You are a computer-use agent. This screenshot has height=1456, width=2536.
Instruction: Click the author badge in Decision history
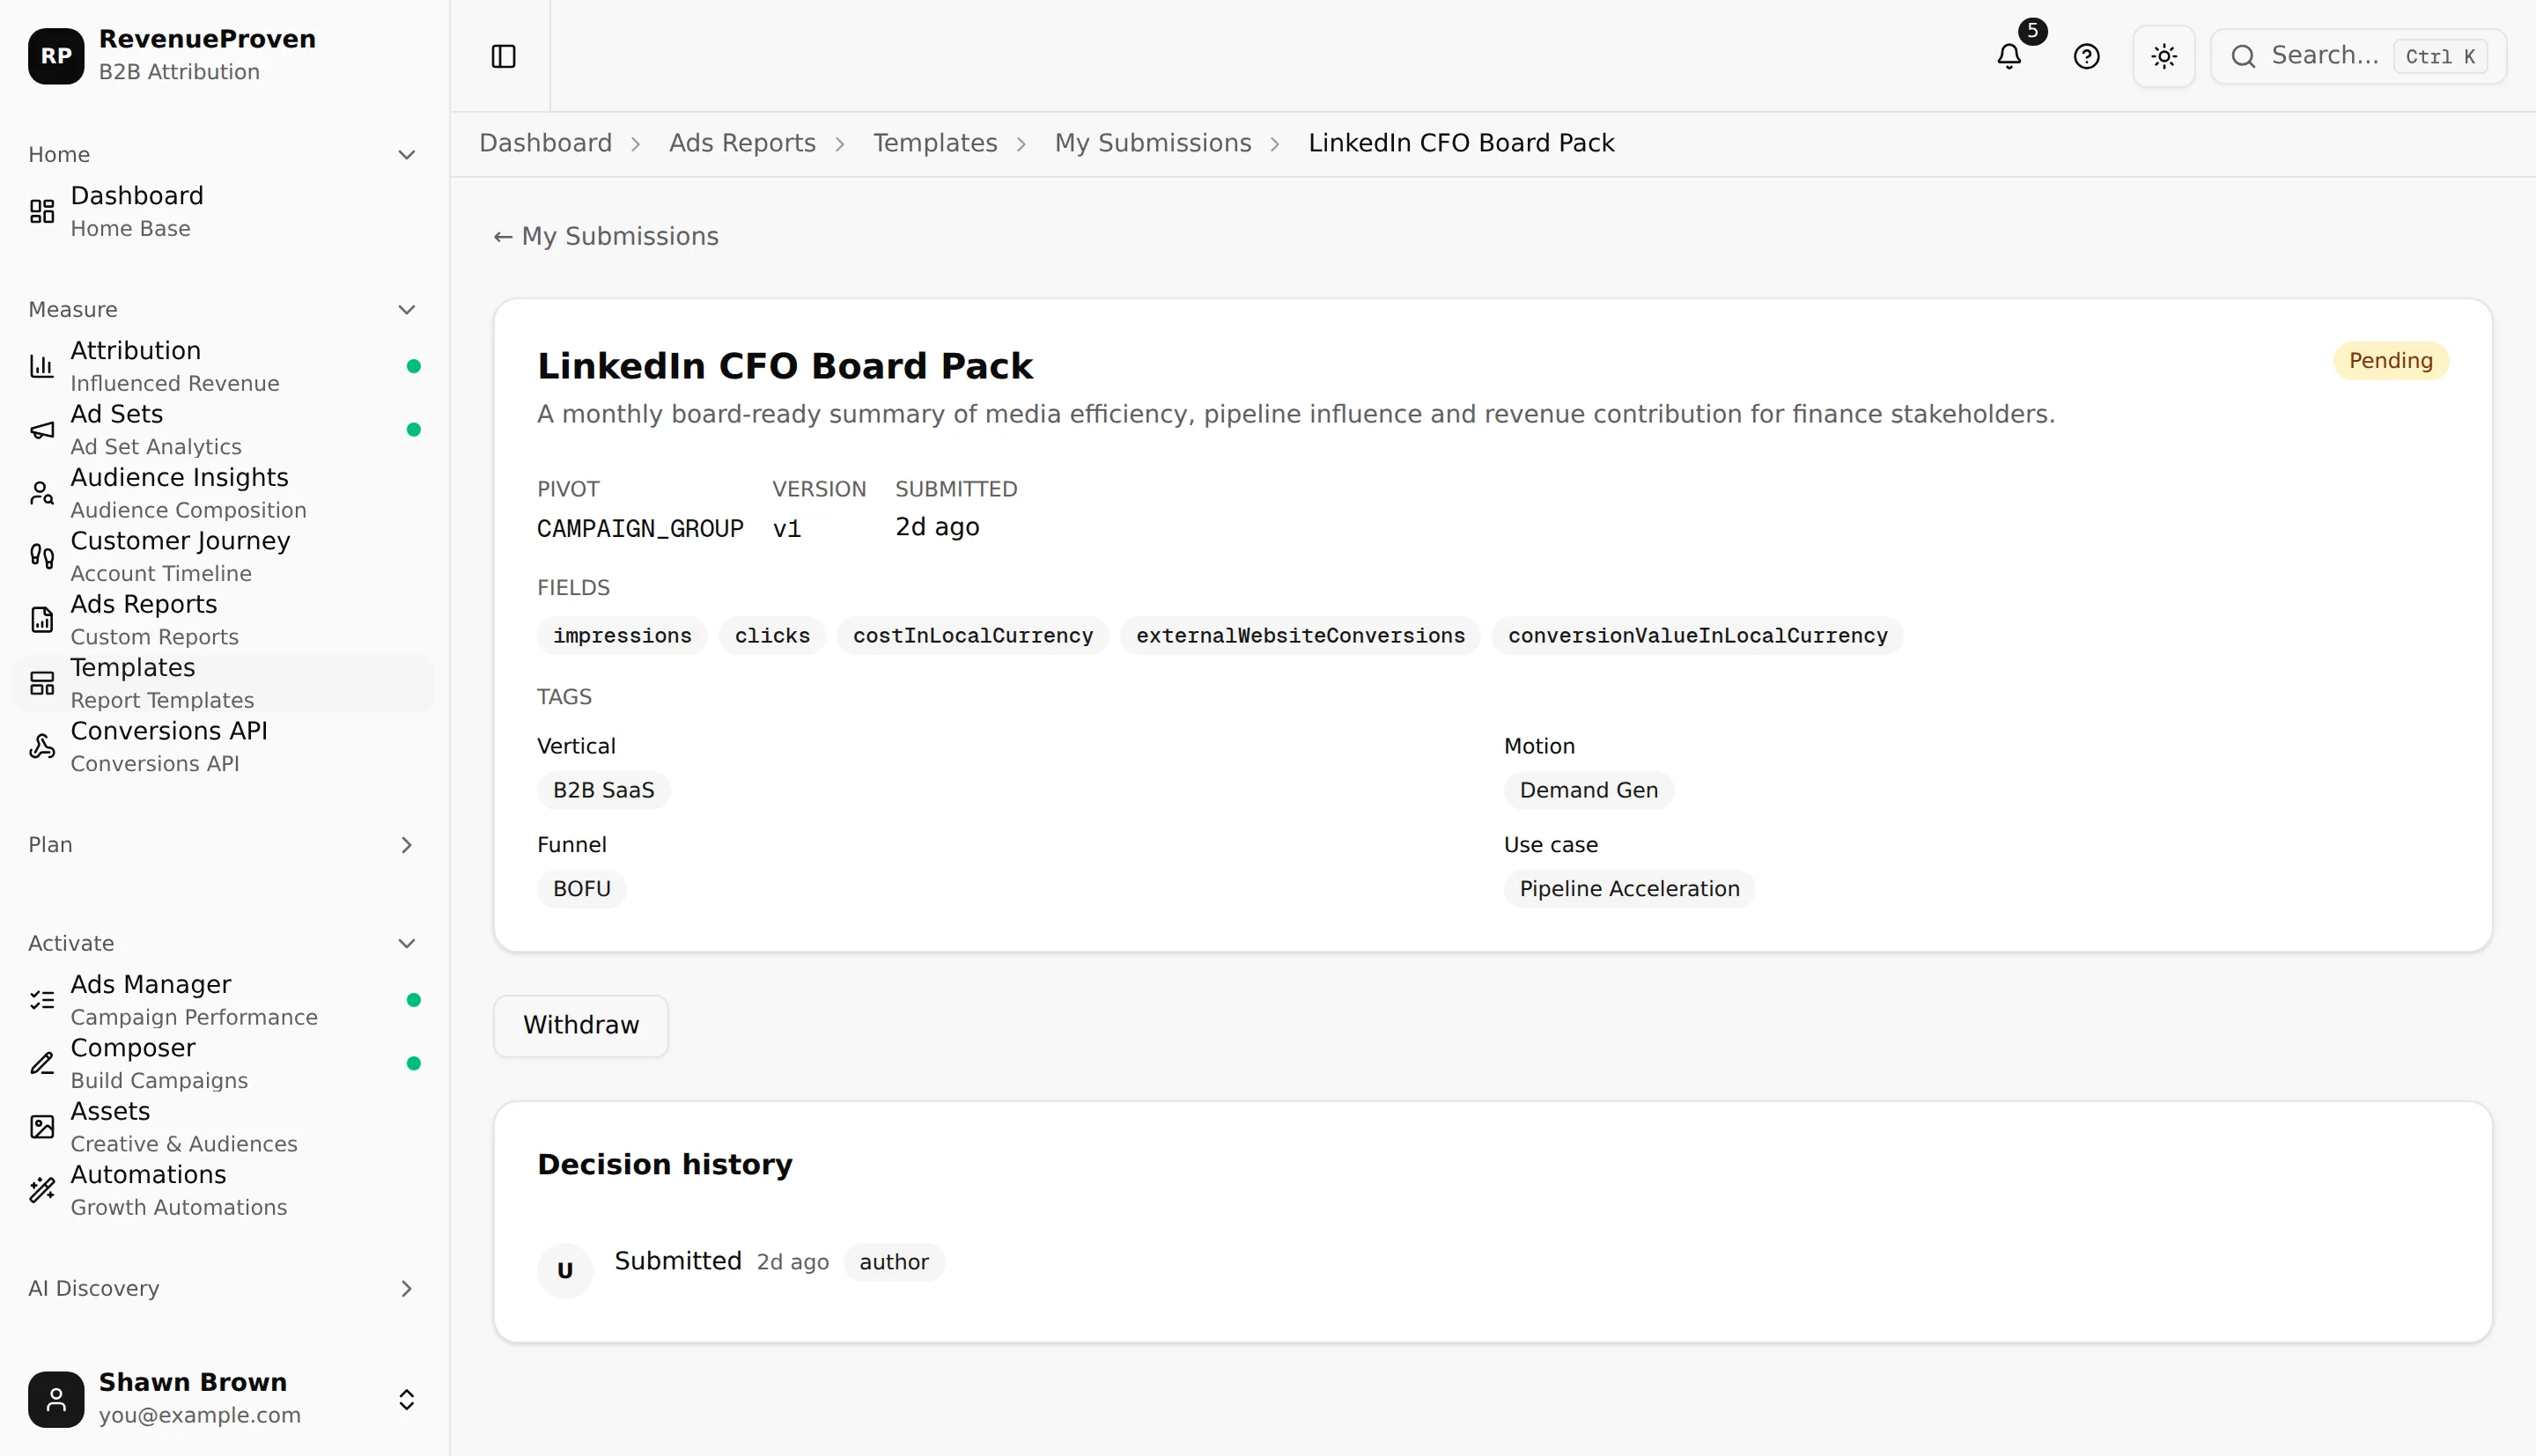coord(894,1262)
